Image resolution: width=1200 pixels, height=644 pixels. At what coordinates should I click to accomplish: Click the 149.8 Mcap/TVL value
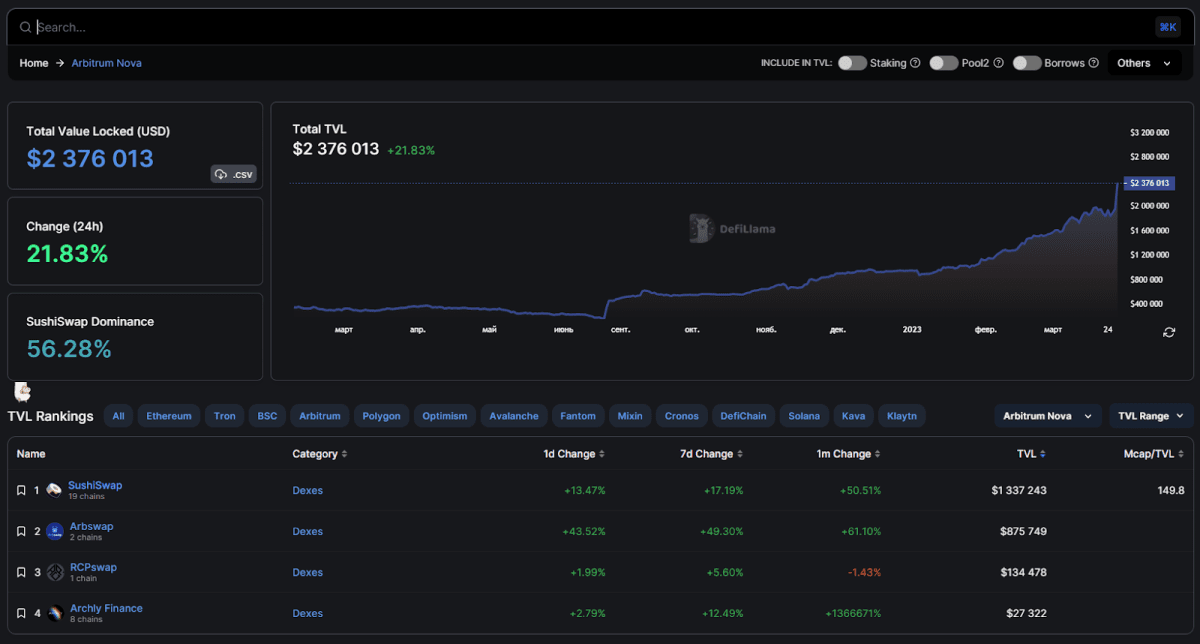click(1171, 490)
